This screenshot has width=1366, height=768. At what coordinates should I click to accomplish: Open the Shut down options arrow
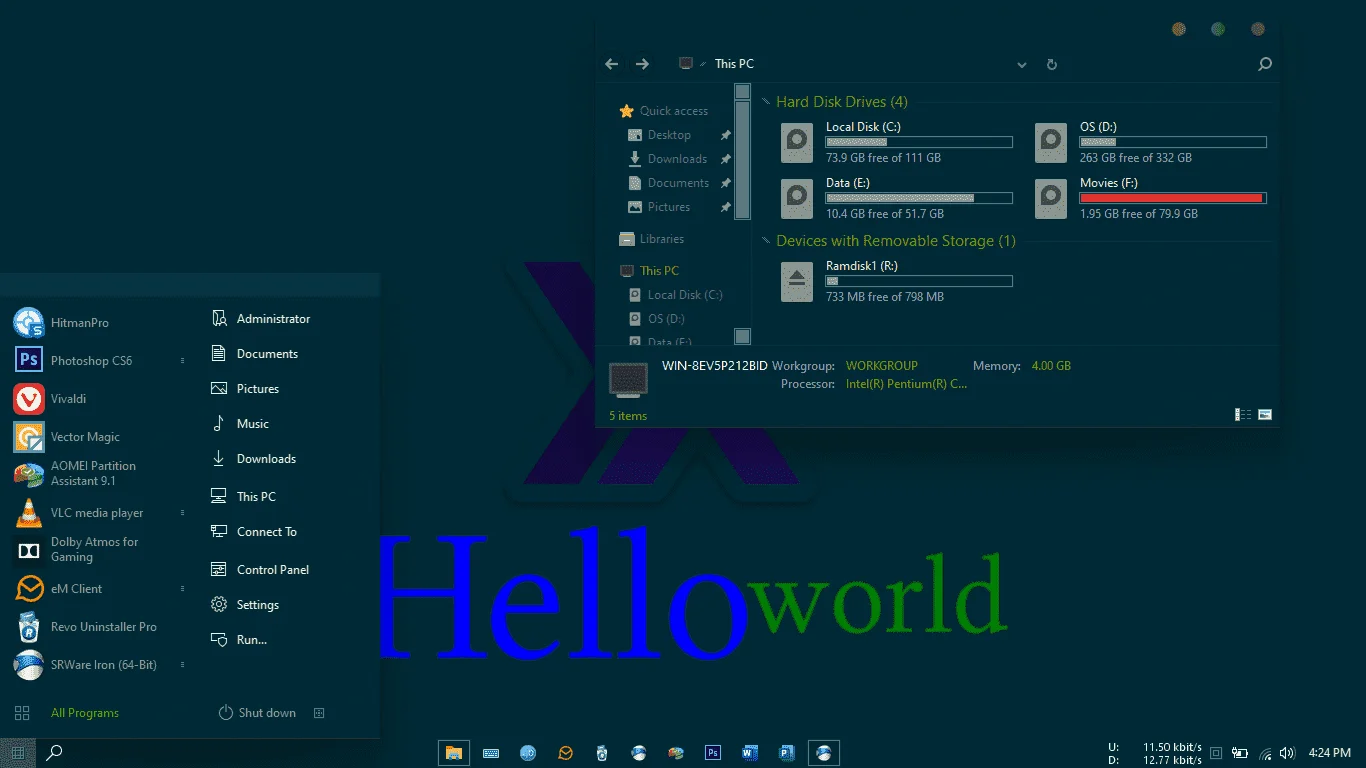point(319,713)
